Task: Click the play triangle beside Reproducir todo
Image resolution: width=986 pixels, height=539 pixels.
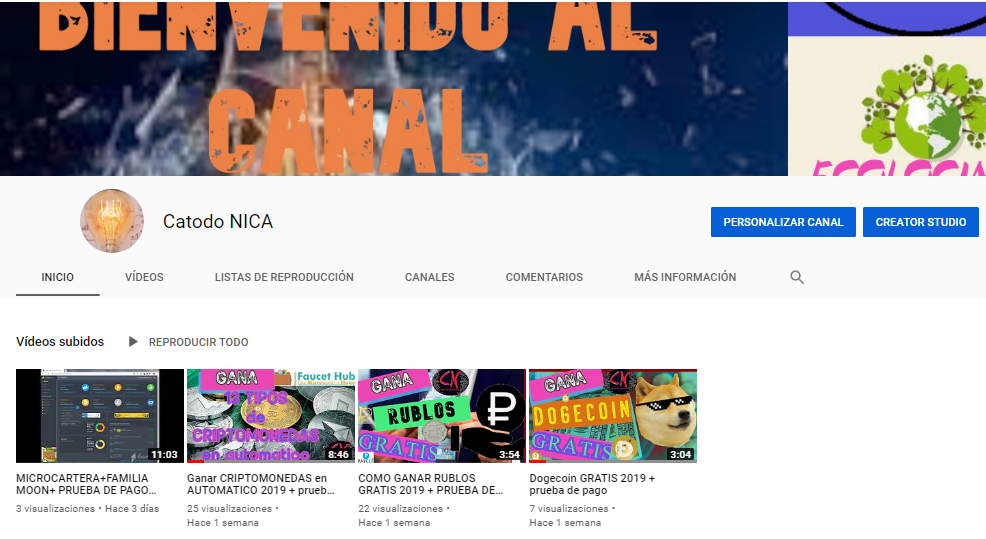Action: (133, 342)
